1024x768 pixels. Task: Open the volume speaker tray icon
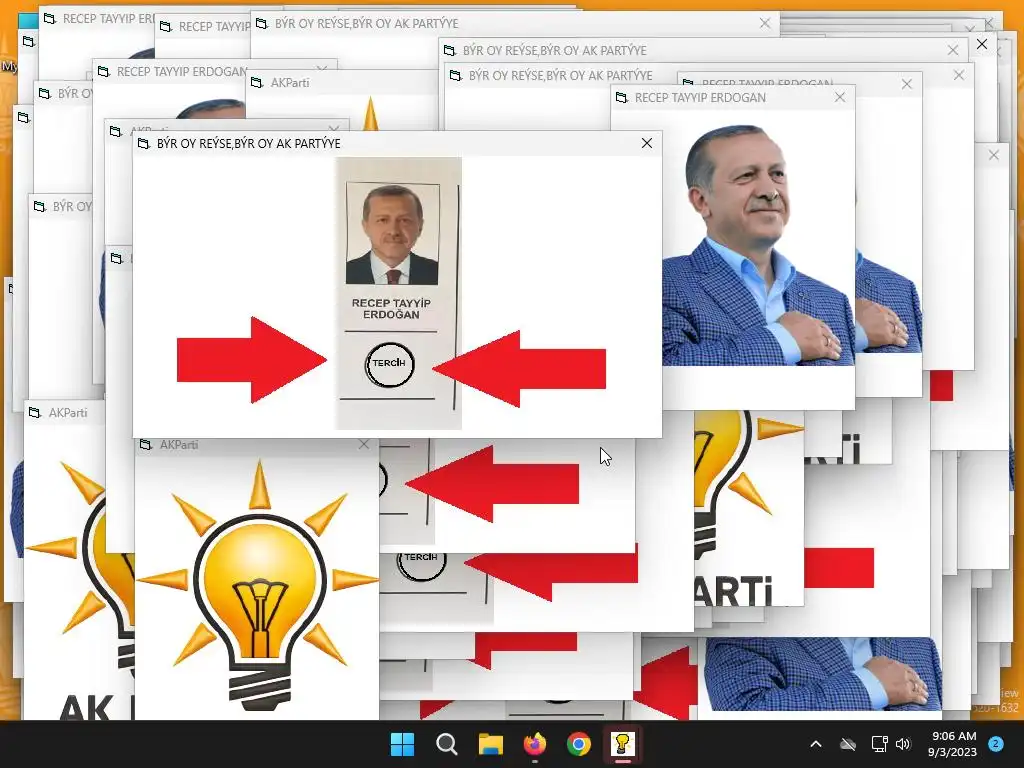pos(903,744)
